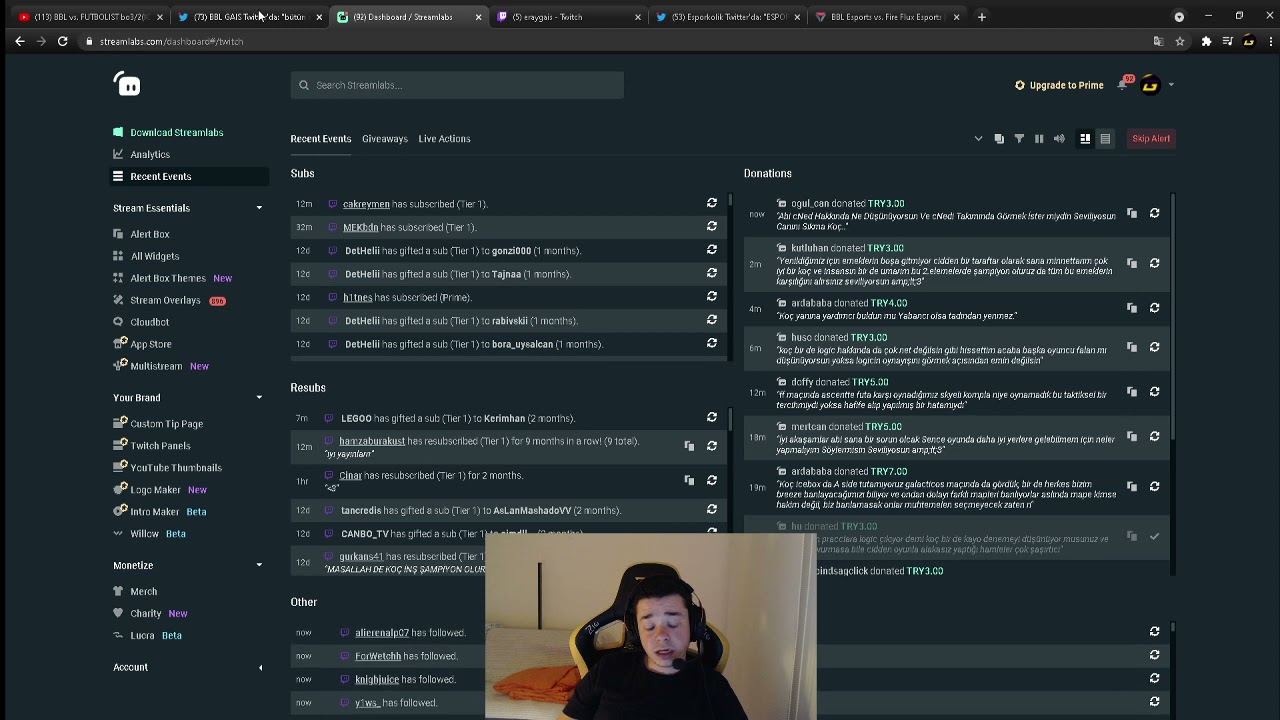Expand the Account section
The height and width of the screenshot is (720, 1280).
point(260,667)
